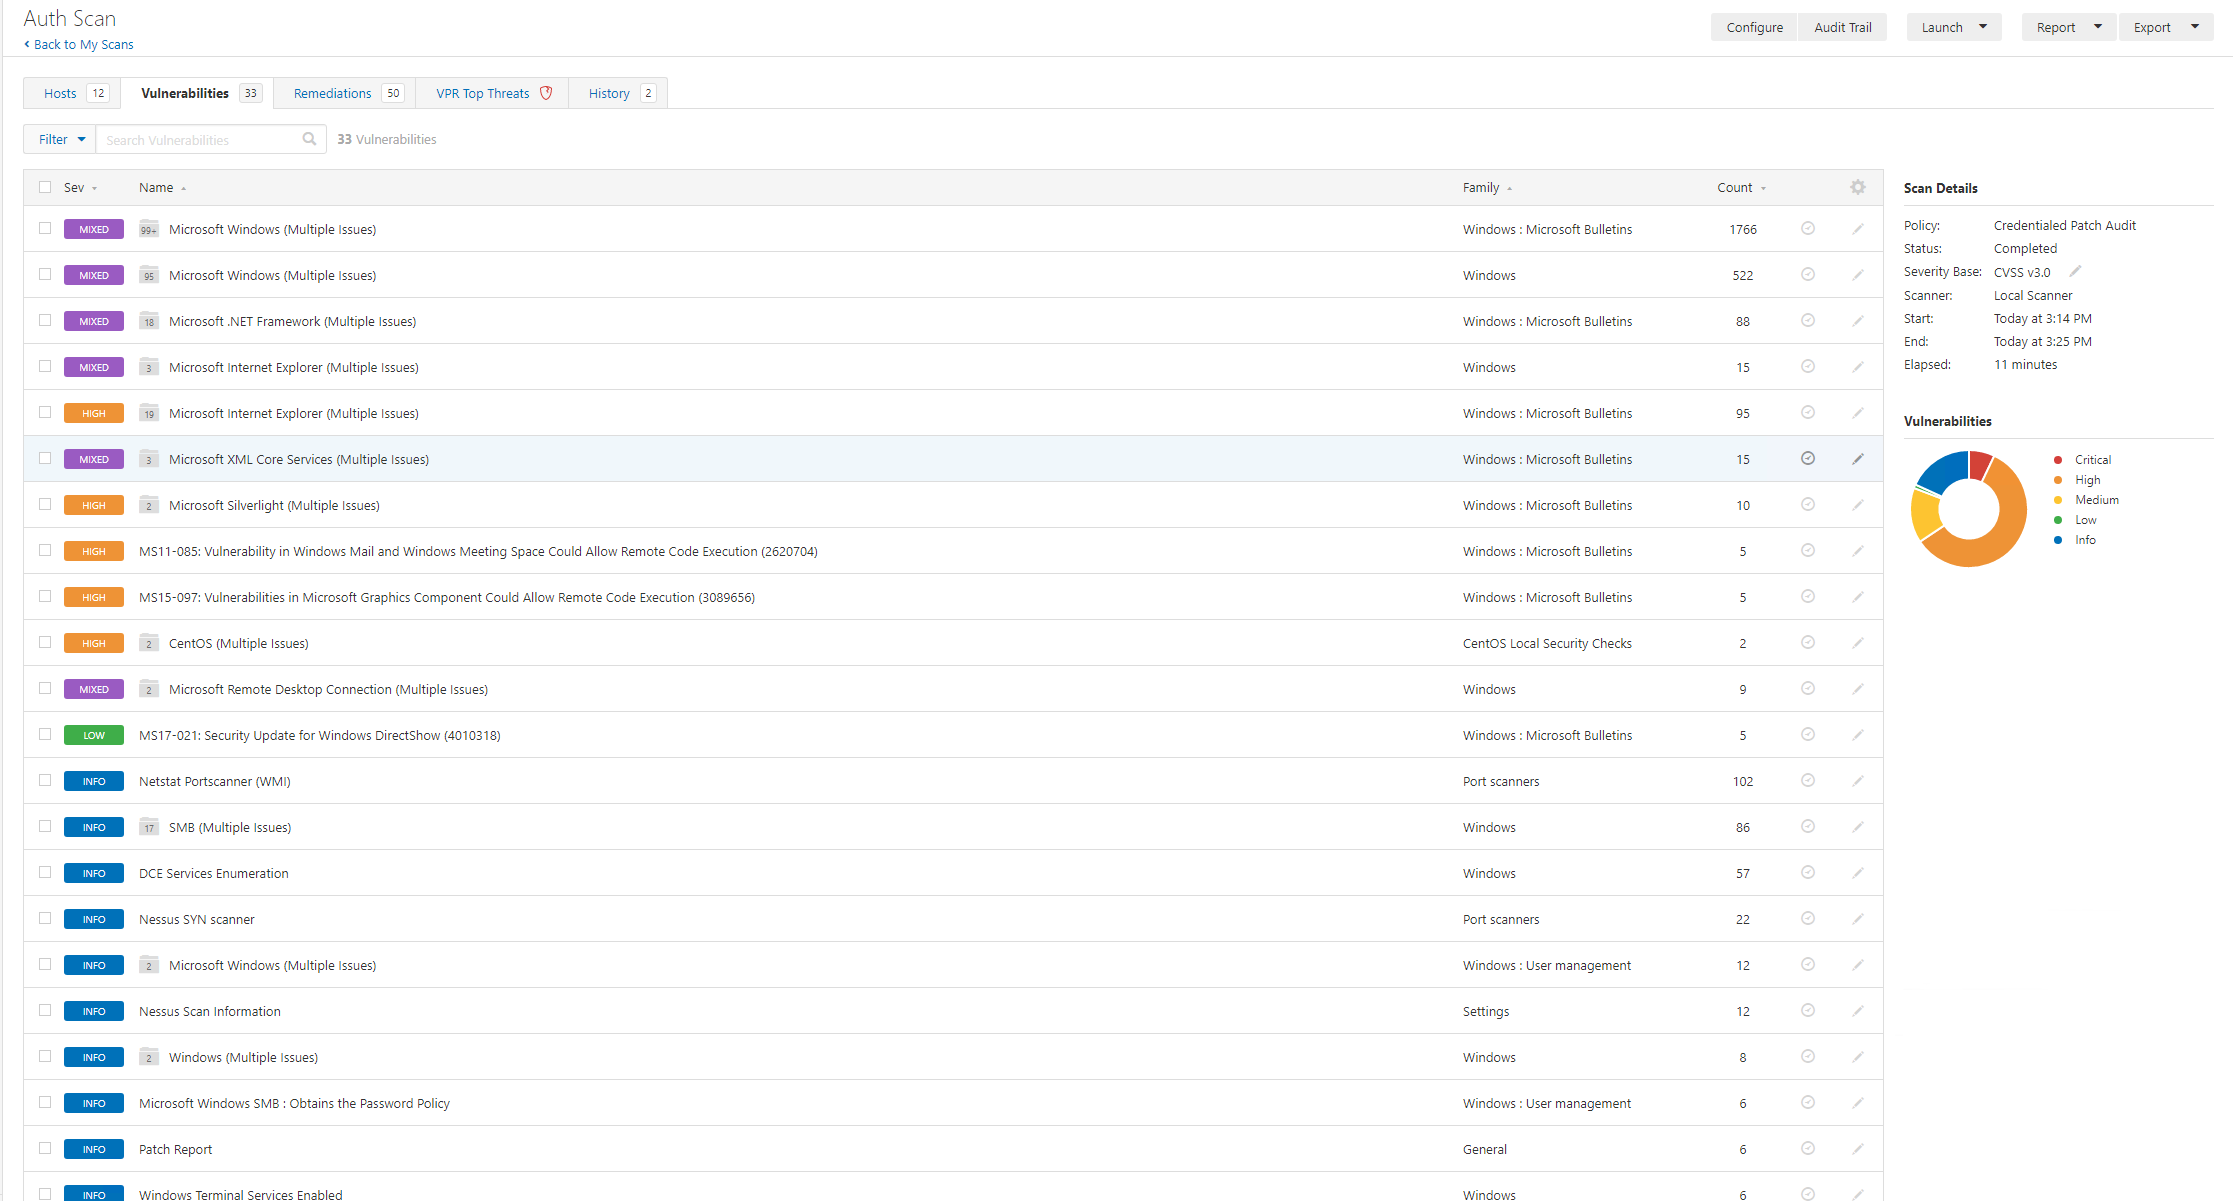Open the Report dropdown menu
This screenshot has width=2233, height=1201.
(x=2069, y=27)
